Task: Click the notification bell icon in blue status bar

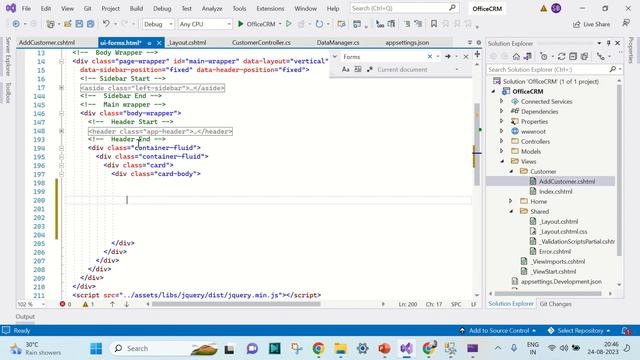Action: click(x=627, y=330)
